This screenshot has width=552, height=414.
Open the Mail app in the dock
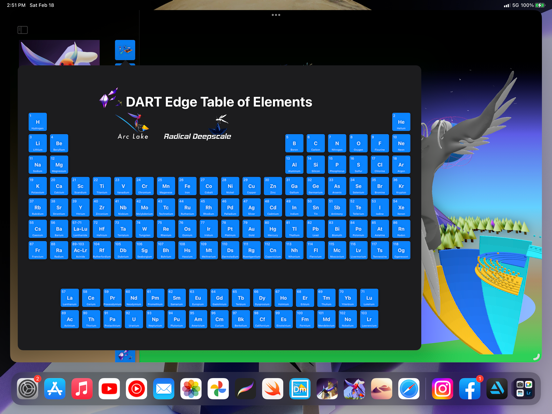[164, 389]
